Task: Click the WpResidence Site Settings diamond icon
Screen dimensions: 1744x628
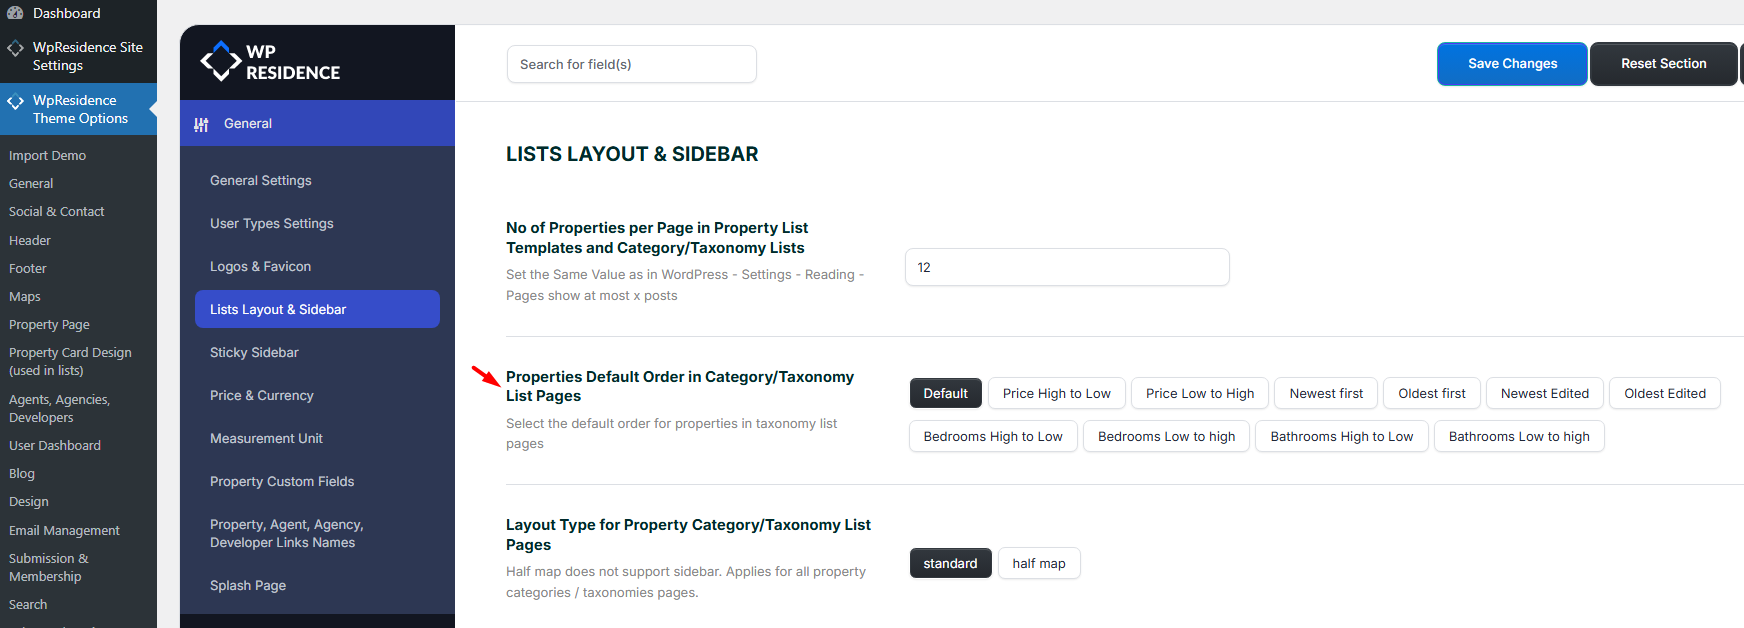Action: tap(15, 48)
